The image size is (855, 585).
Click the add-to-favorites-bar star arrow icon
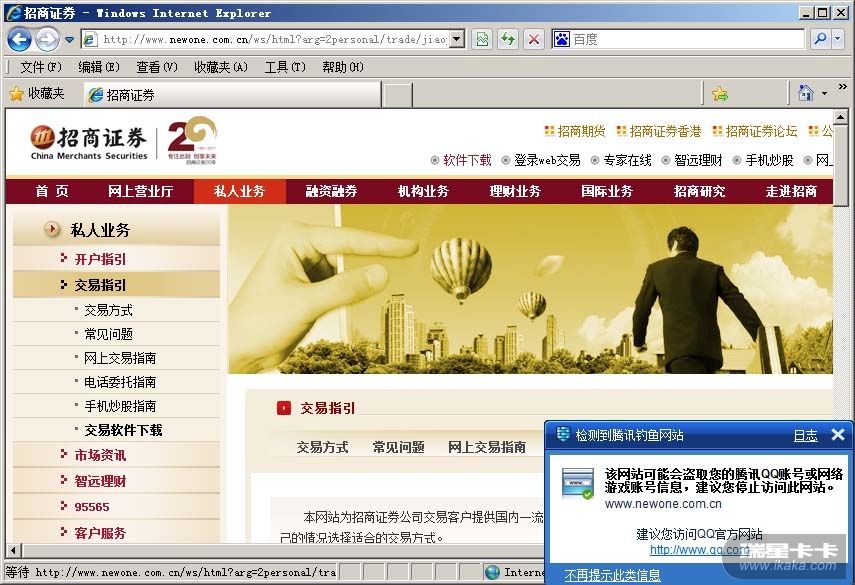point(720,94)
